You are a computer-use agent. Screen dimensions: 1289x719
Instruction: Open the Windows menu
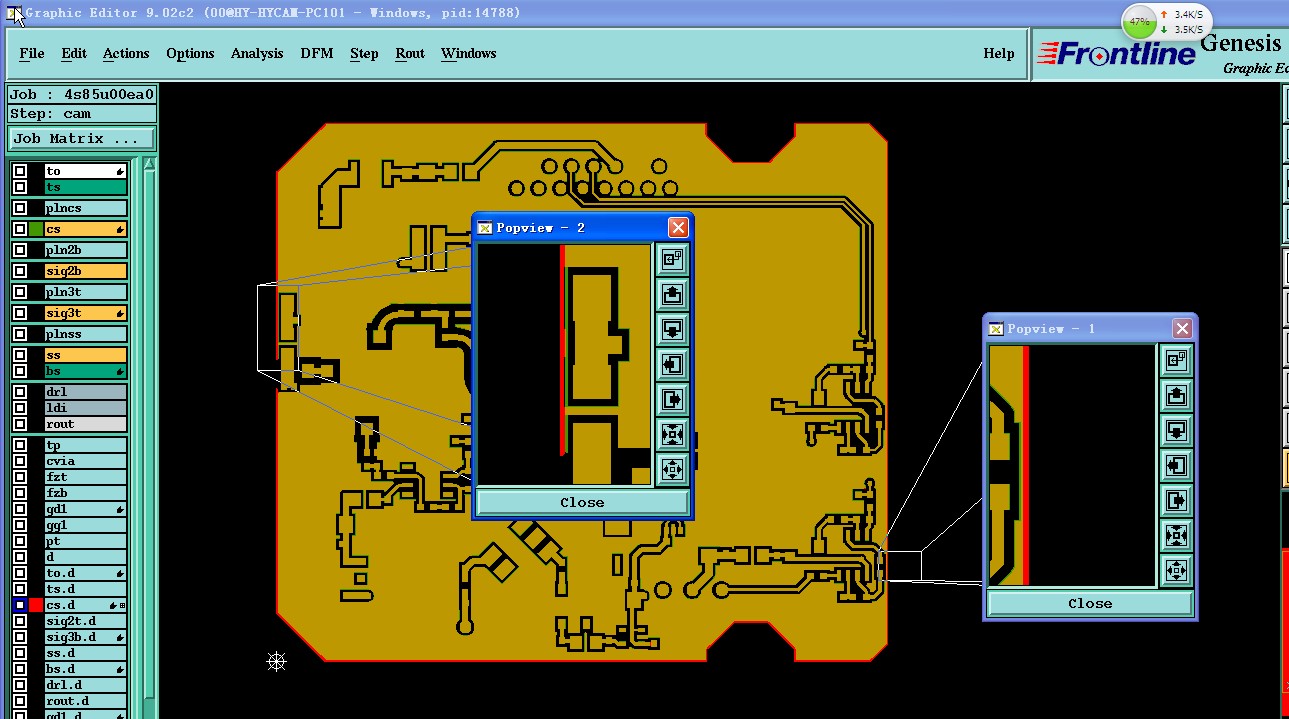(469, 54)
